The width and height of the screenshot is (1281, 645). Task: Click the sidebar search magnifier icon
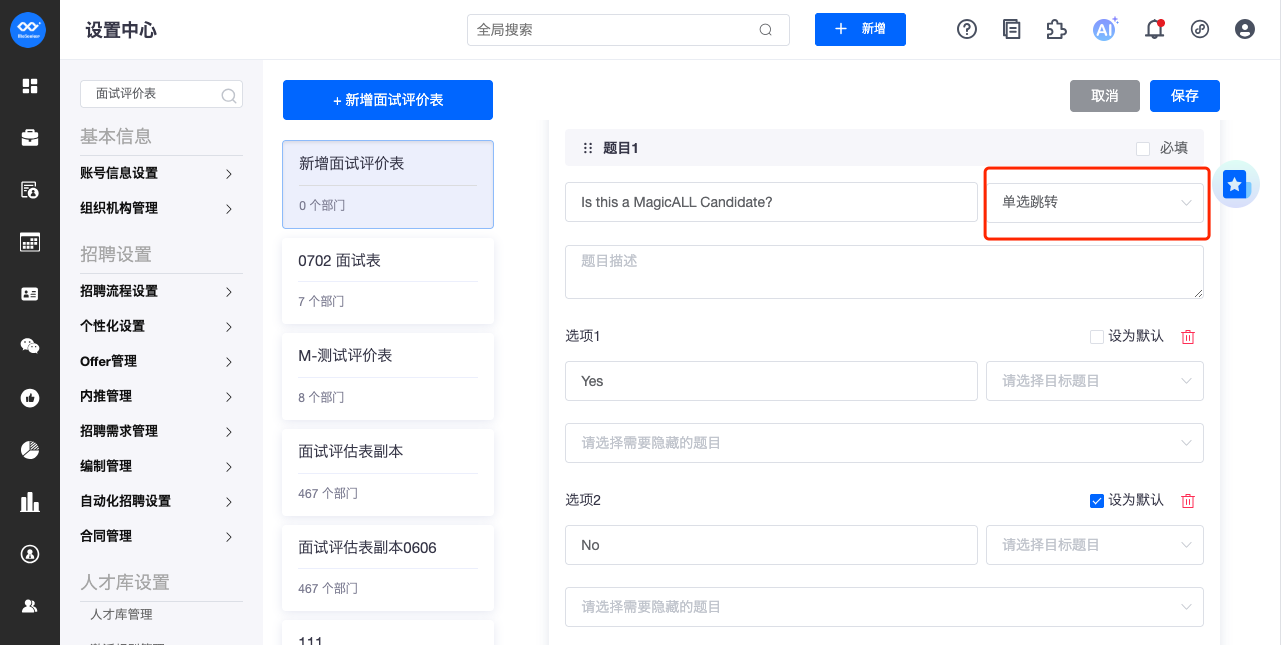229,95
